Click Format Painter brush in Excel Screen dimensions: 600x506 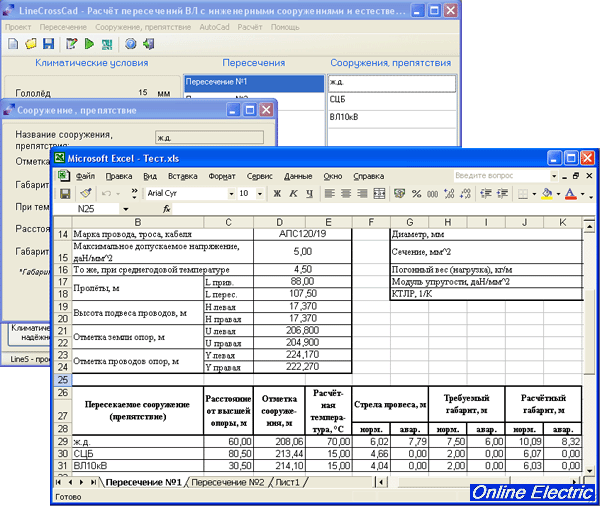tap(86, 193)
